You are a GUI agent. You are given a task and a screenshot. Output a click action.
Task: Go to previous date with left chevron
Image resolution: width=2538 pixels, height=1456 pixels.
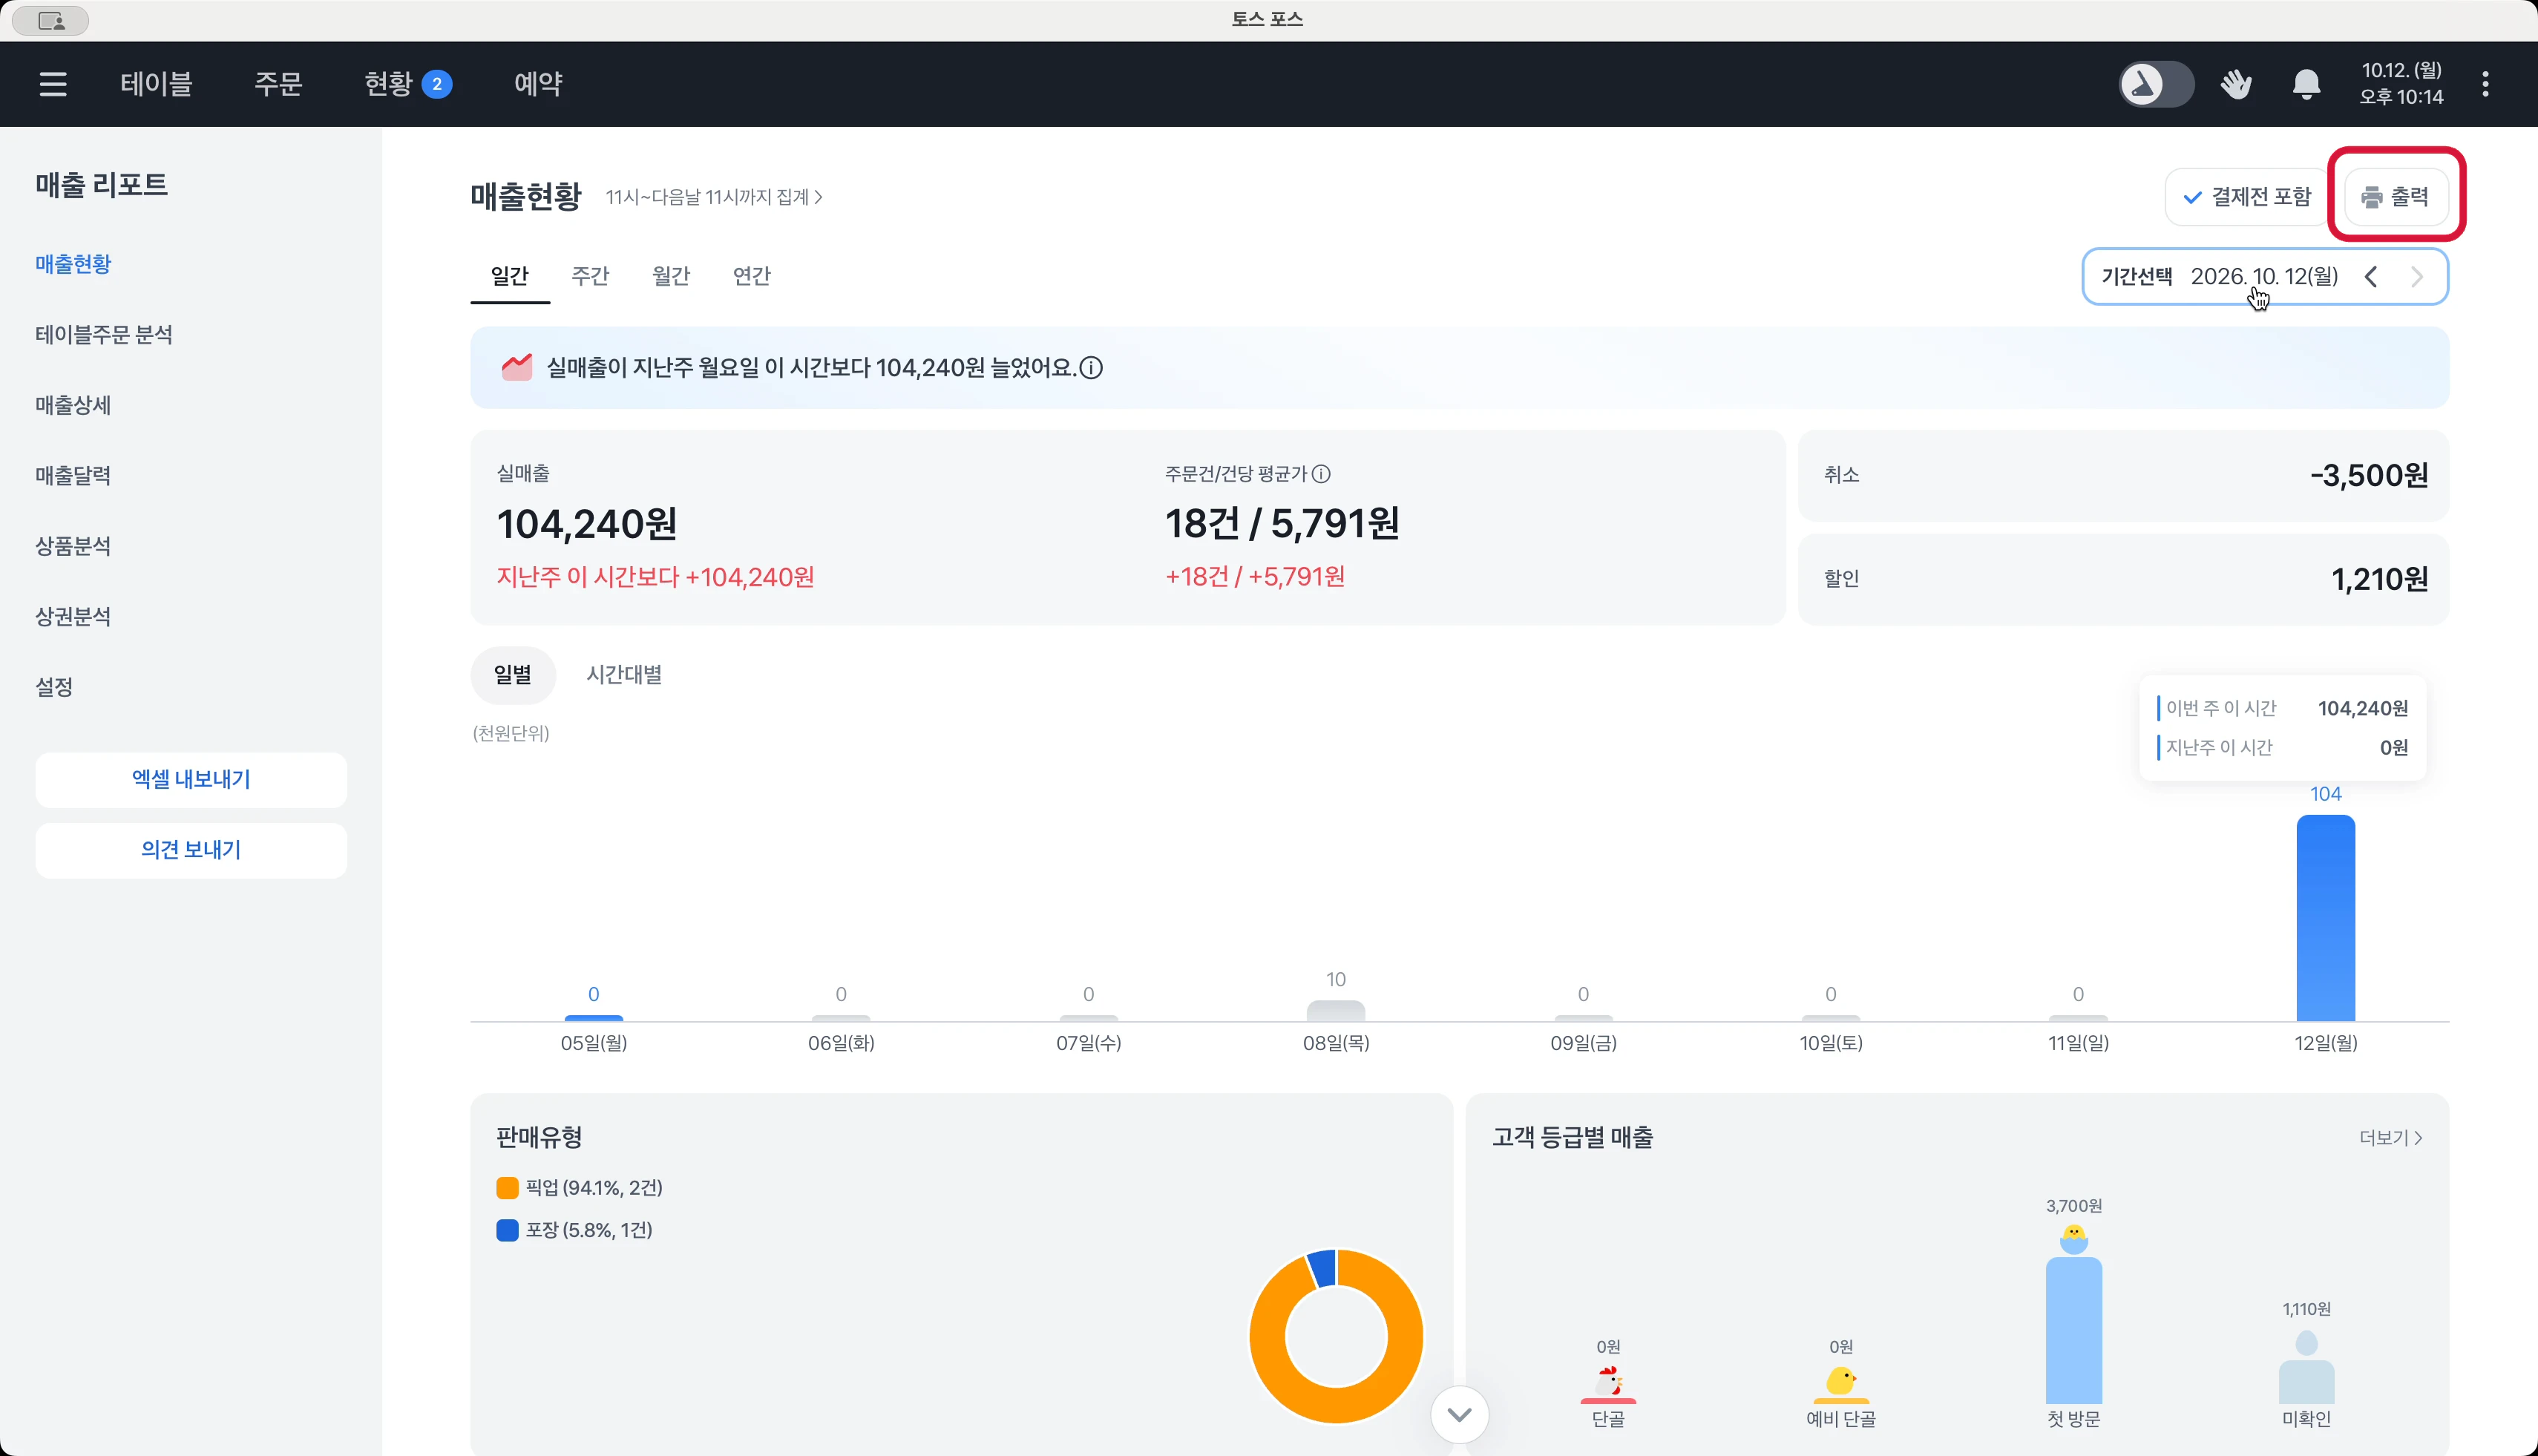click(x=2371, y=277)
